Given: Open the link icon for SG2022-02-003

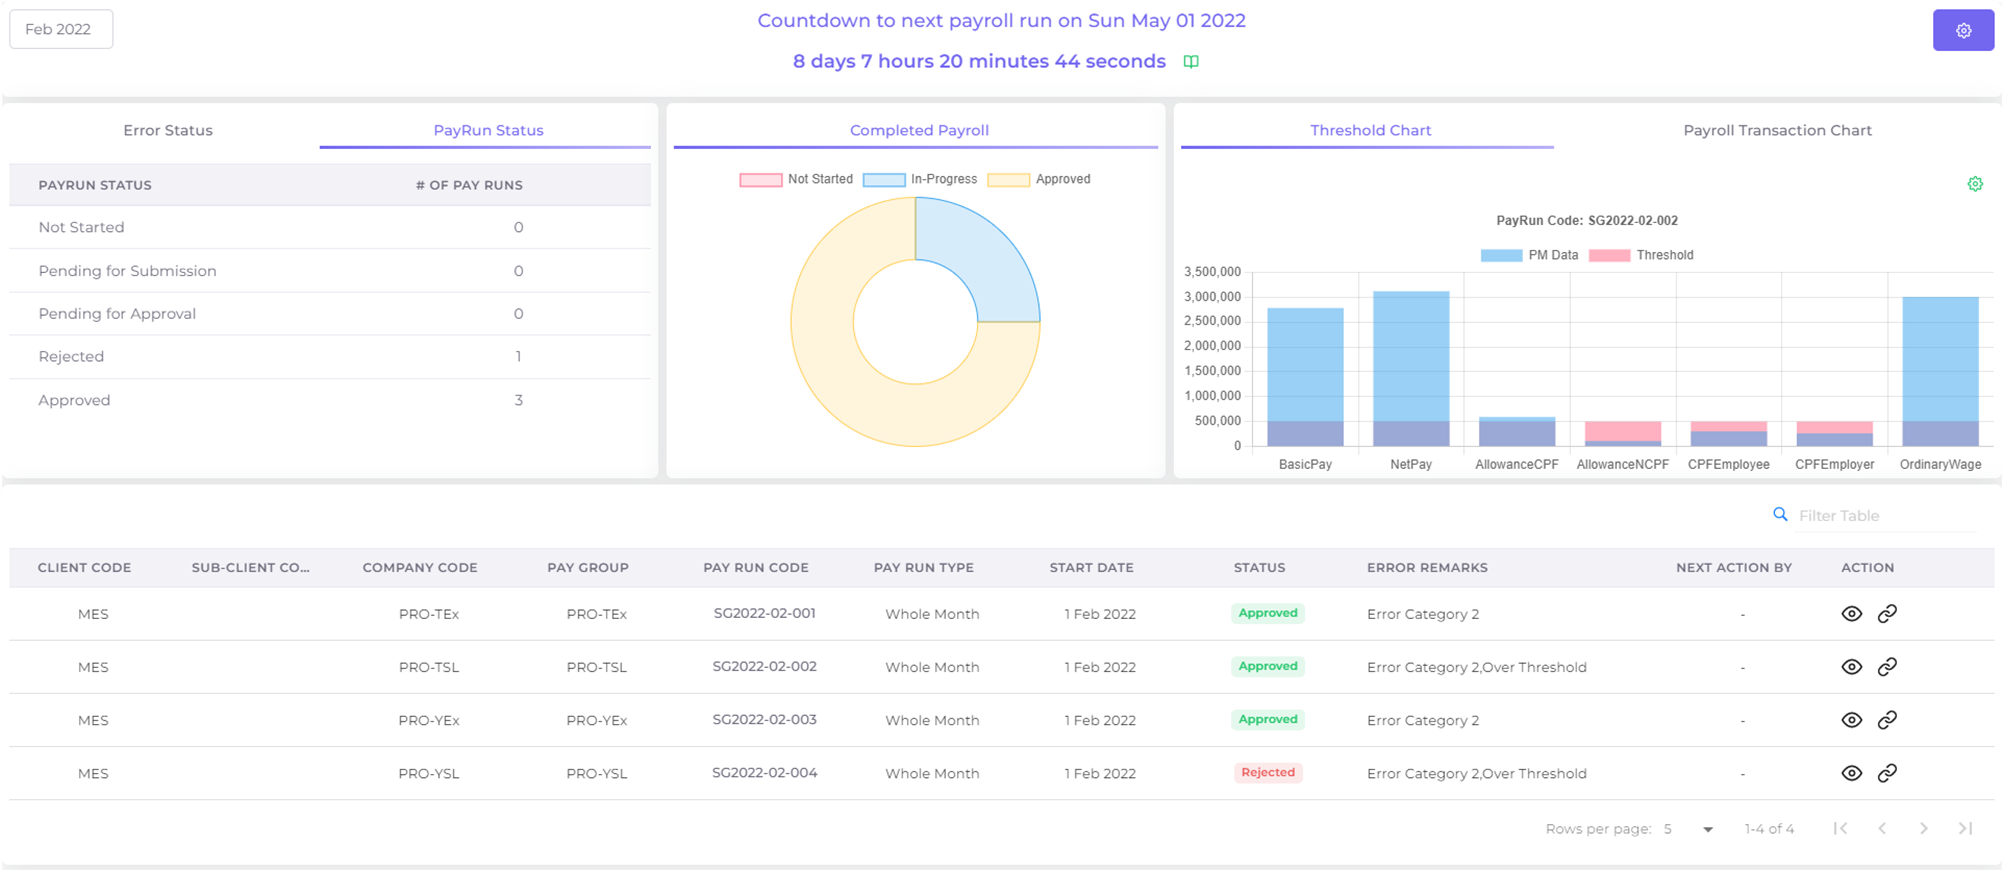Looking at the screenshot, I should click(1887, 720).
